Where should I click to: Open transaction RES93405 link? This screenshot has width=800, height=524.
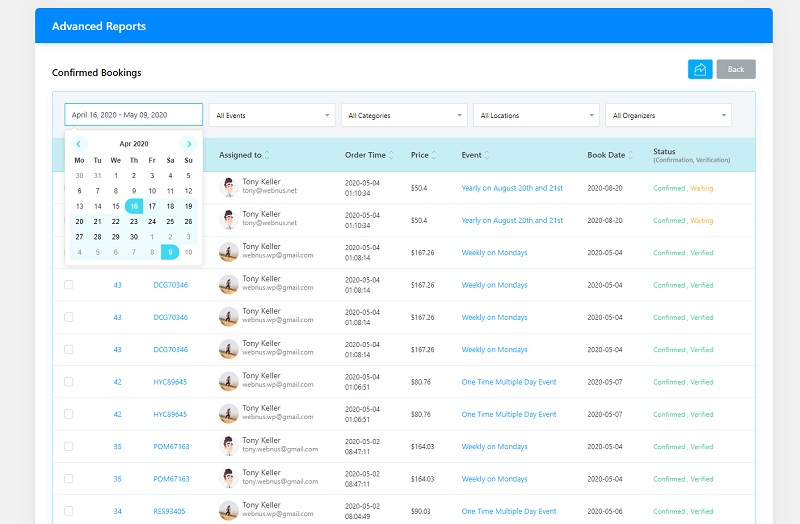pos(169,511)
